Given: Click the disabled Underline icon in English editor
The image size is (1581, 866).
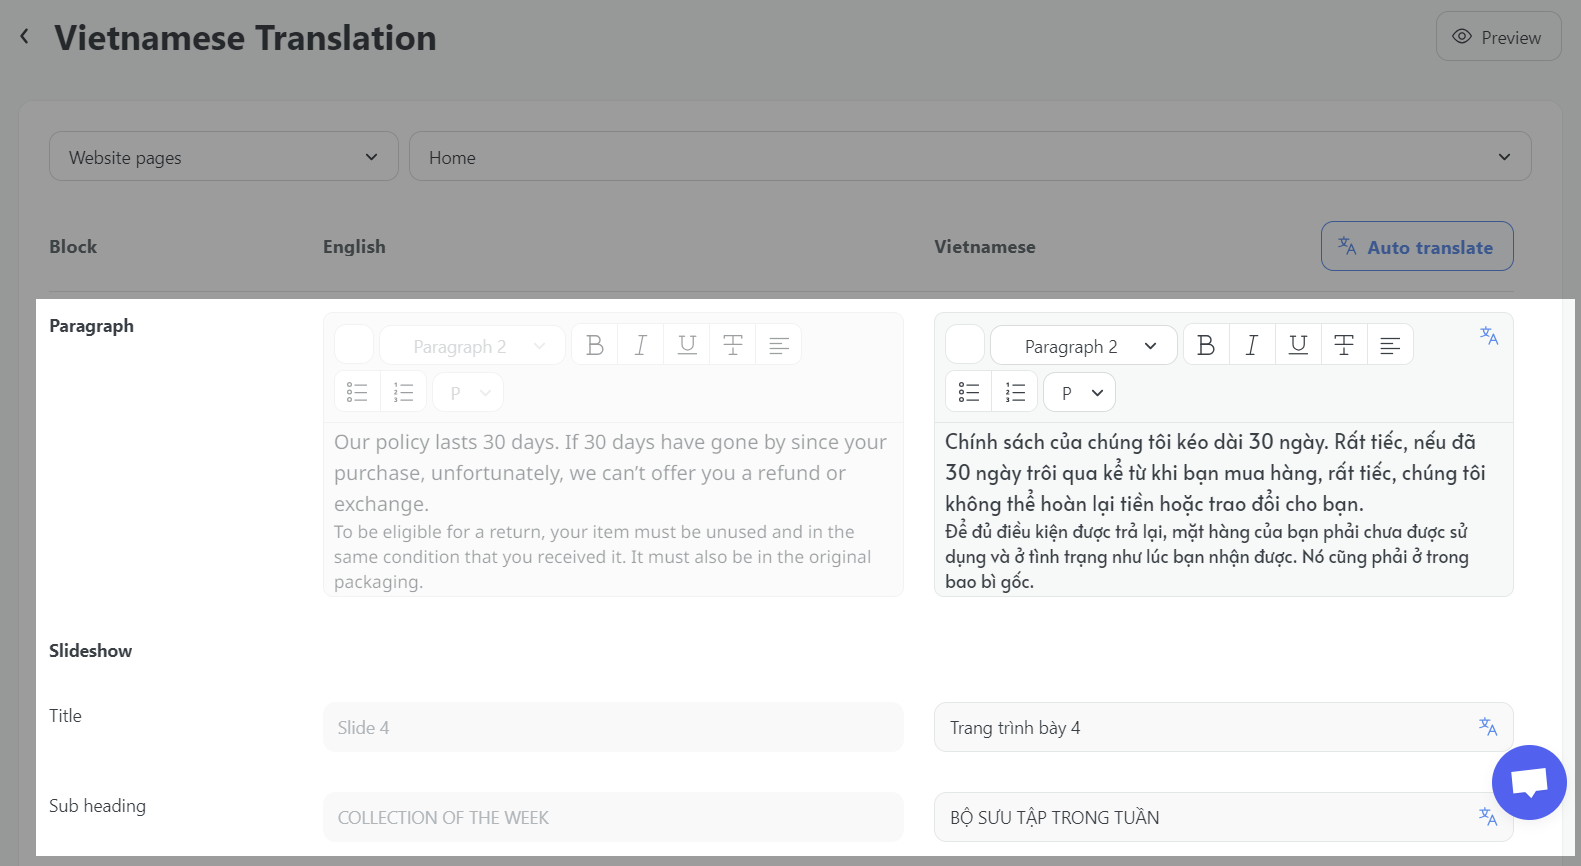Looking at the screenshot, I should (x=687, y=345).
